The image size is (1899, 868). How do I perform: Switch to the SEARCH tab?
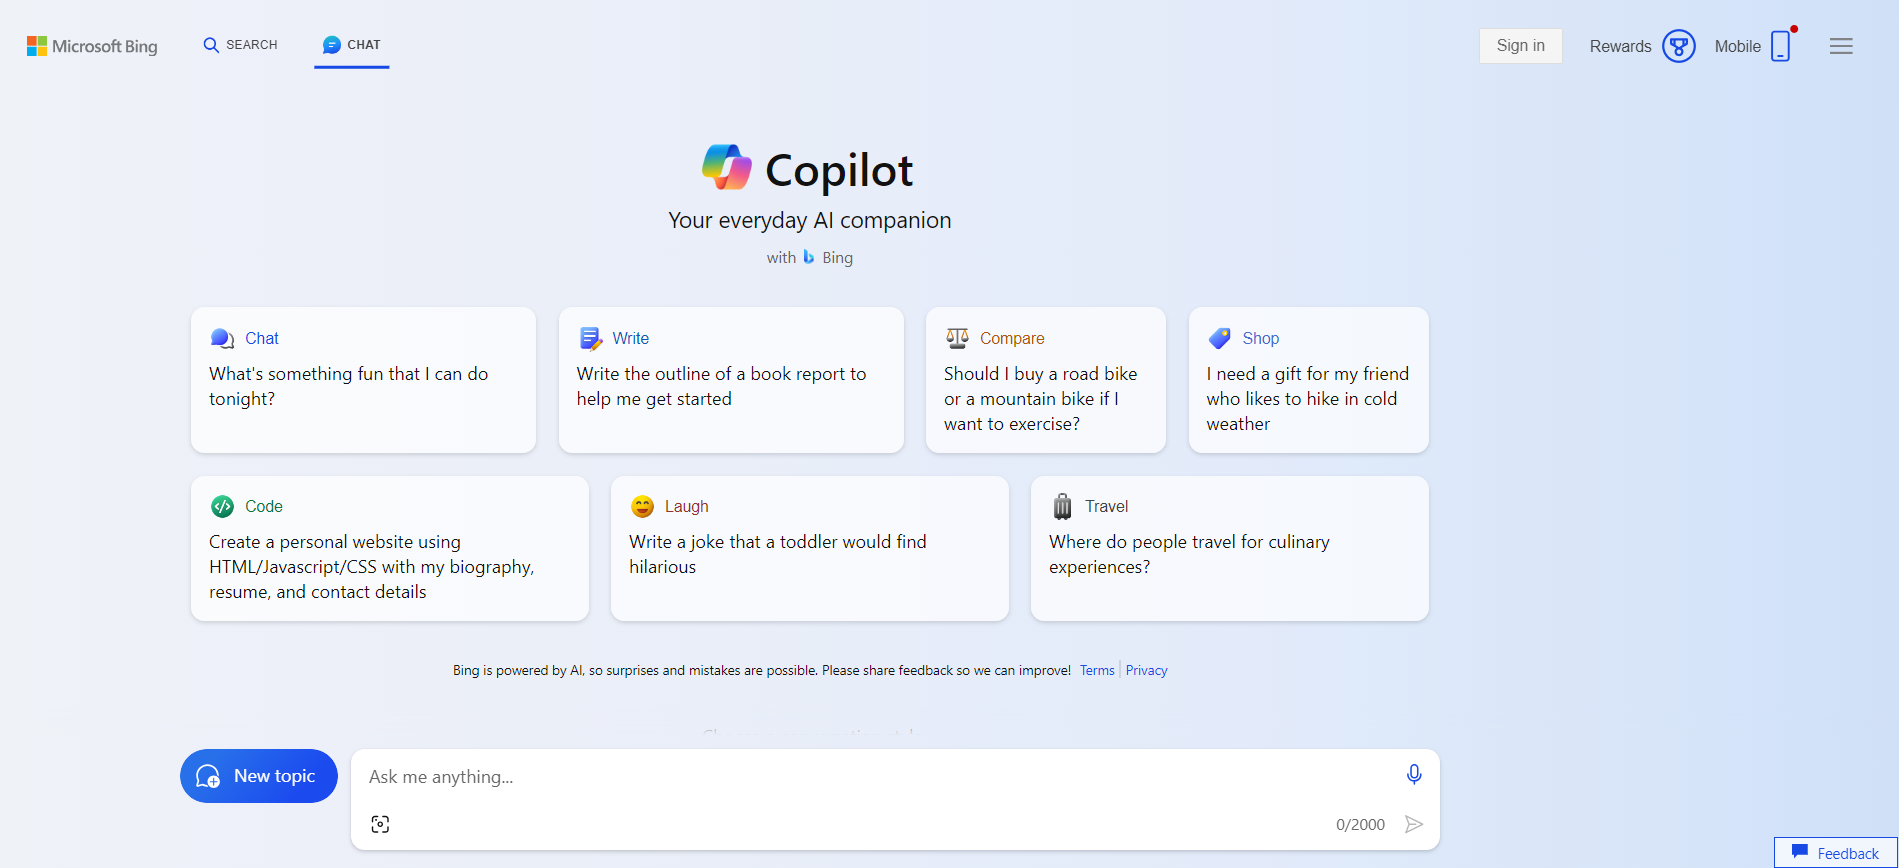pos(239,44)
